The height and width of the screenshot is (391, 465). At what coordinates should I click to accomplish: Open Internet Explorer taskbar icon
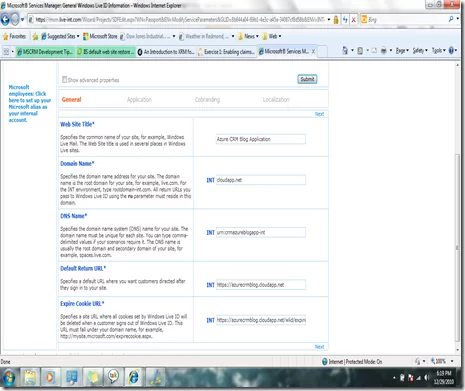(x=134, y=377)
